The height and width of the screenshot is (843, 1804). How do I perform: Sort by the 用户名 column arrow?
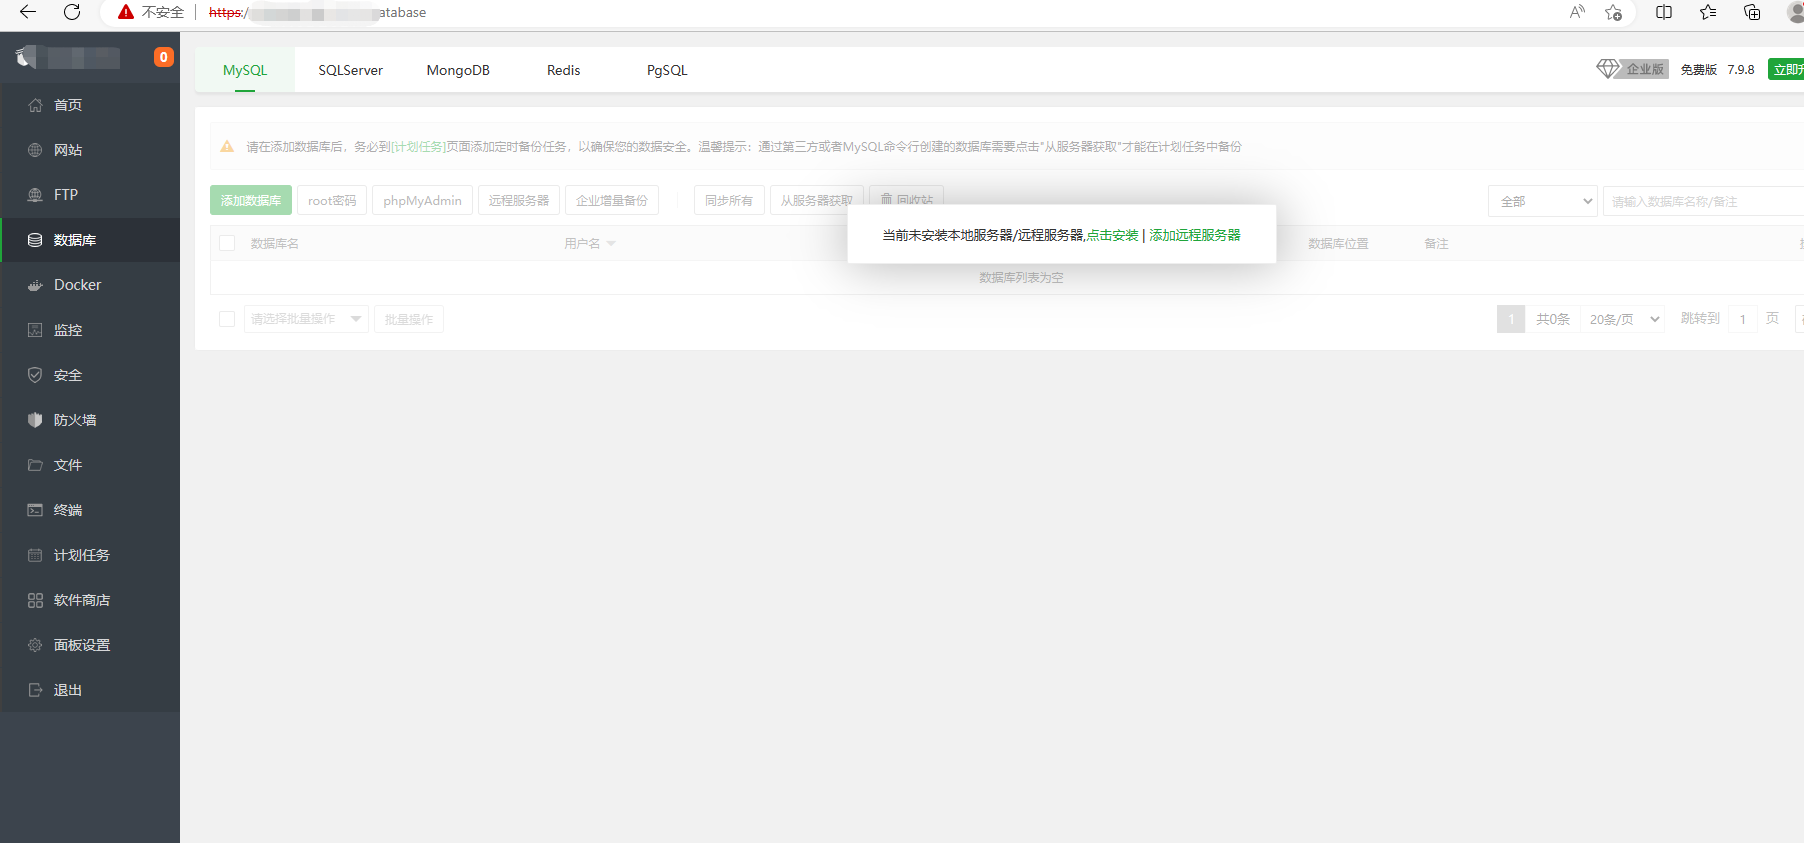[x=611, y=244]
